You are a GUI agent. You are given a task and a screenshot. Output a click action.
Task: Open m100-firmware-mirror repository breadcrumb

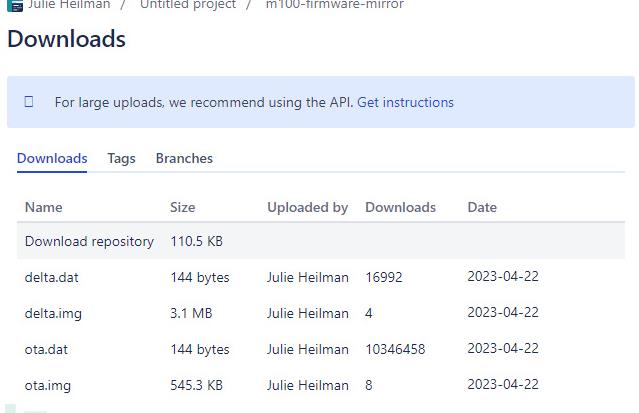pos(334,5)
